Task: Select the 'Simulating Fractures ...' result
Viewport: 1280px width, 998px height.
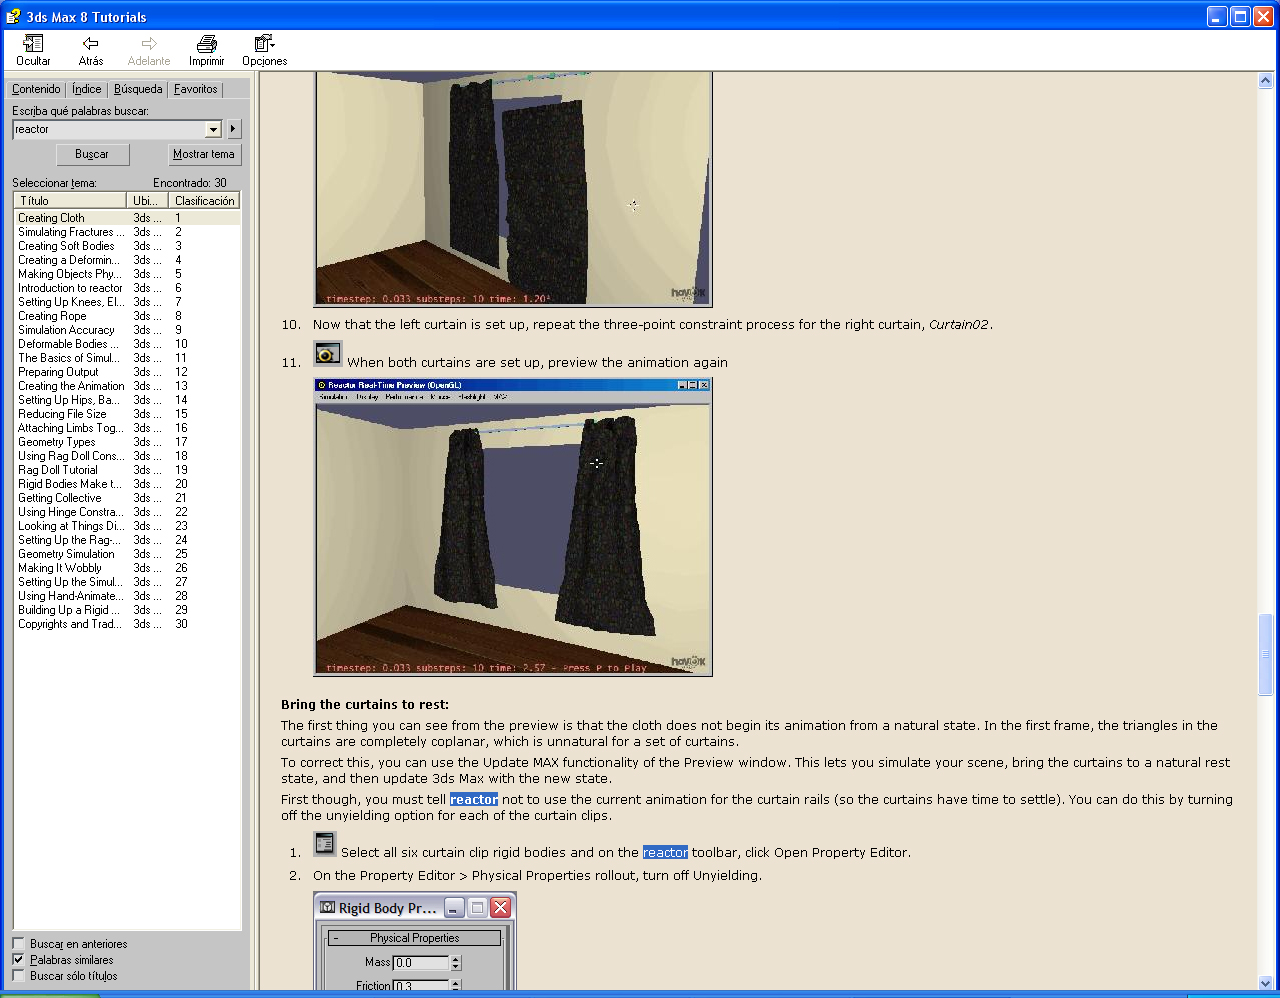Action: [71, 232]
